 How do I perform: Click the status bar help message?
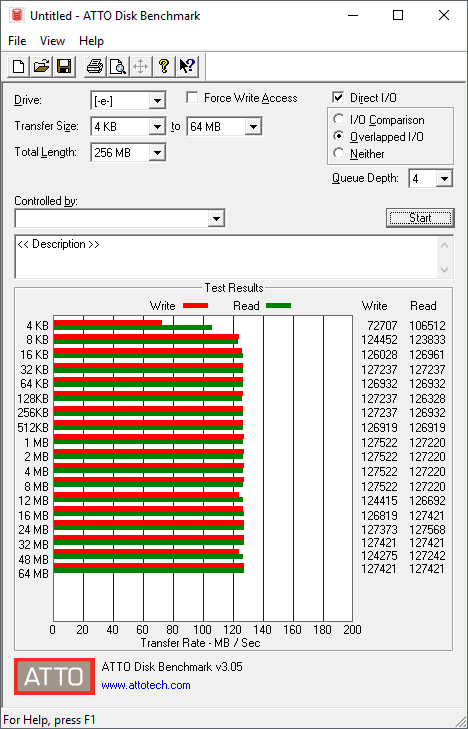pos(49,720)
